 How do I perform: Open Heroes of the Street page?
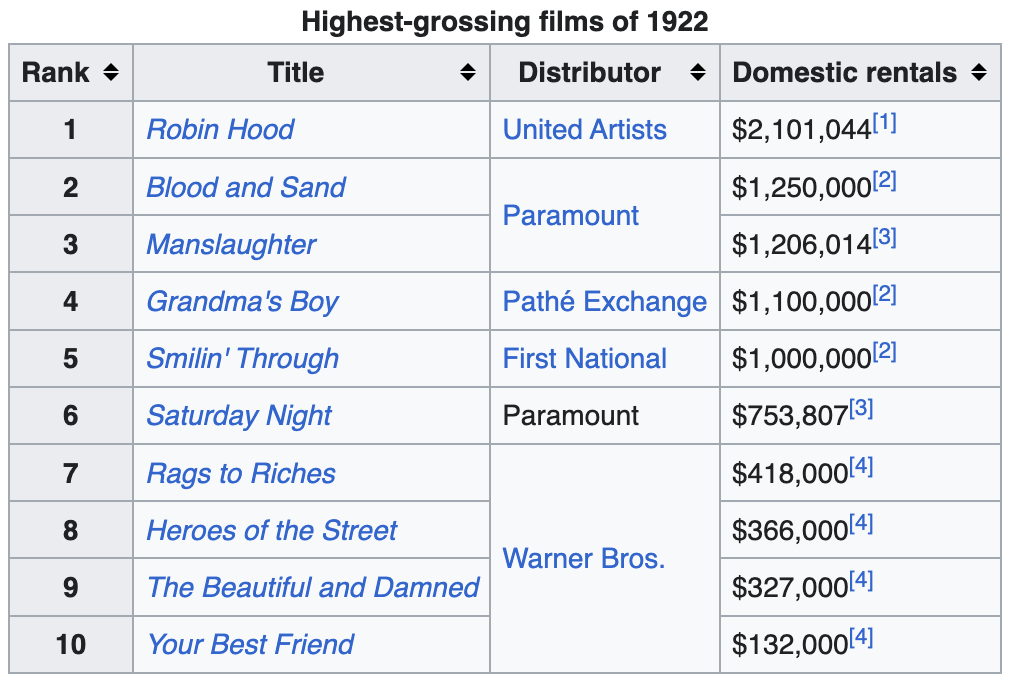click(x=272, y=530)
